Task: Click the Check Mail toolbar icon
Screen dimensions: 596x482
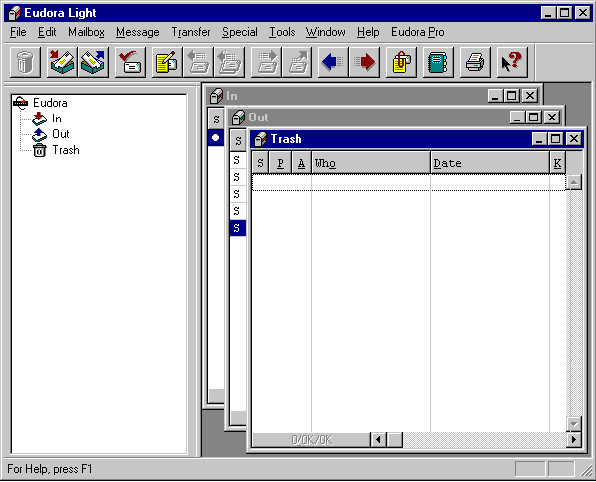Action: coord(130,62)
